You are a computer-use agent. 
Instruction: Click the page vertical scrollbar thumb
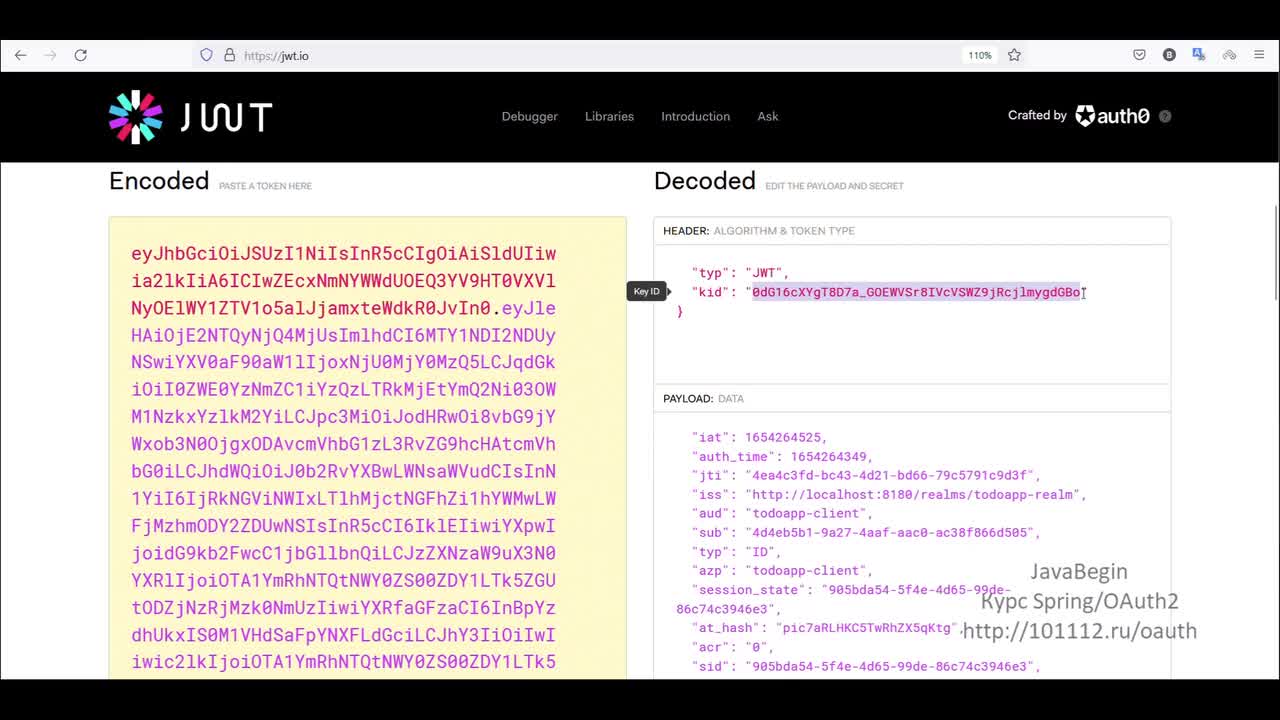[x=1276, y=252]
